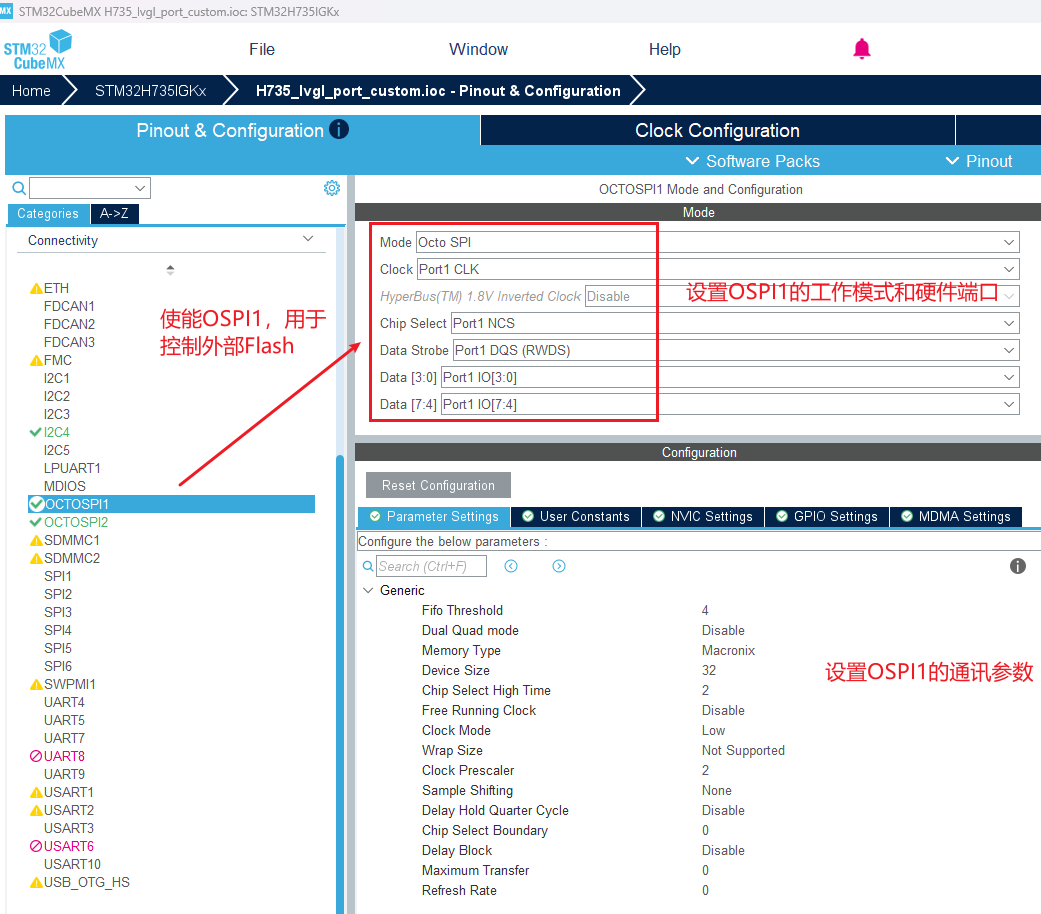Click the Sample Shifting value None
This screenshot has height=914, width=1041.
tap(716, 791)
